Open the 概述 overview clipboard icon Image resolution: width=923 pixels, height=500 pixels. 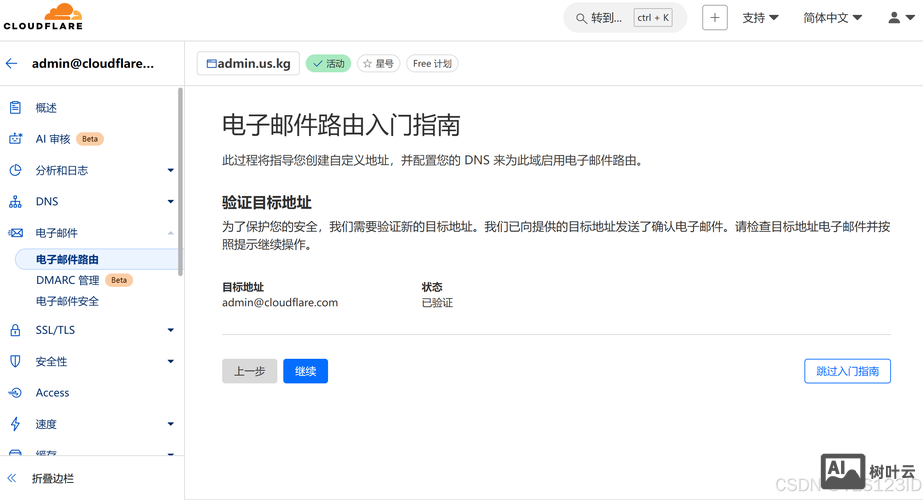[15, 107]
